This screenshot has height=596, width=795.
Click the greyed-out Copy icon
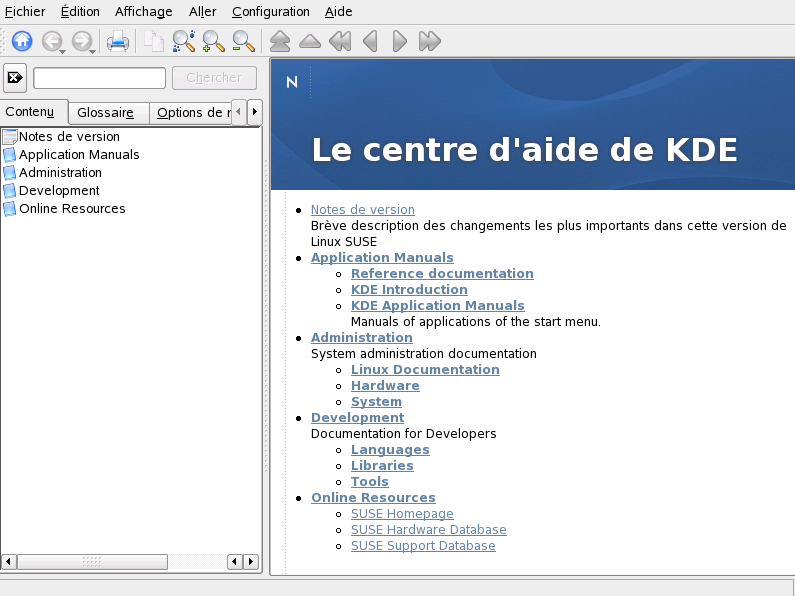153,41
